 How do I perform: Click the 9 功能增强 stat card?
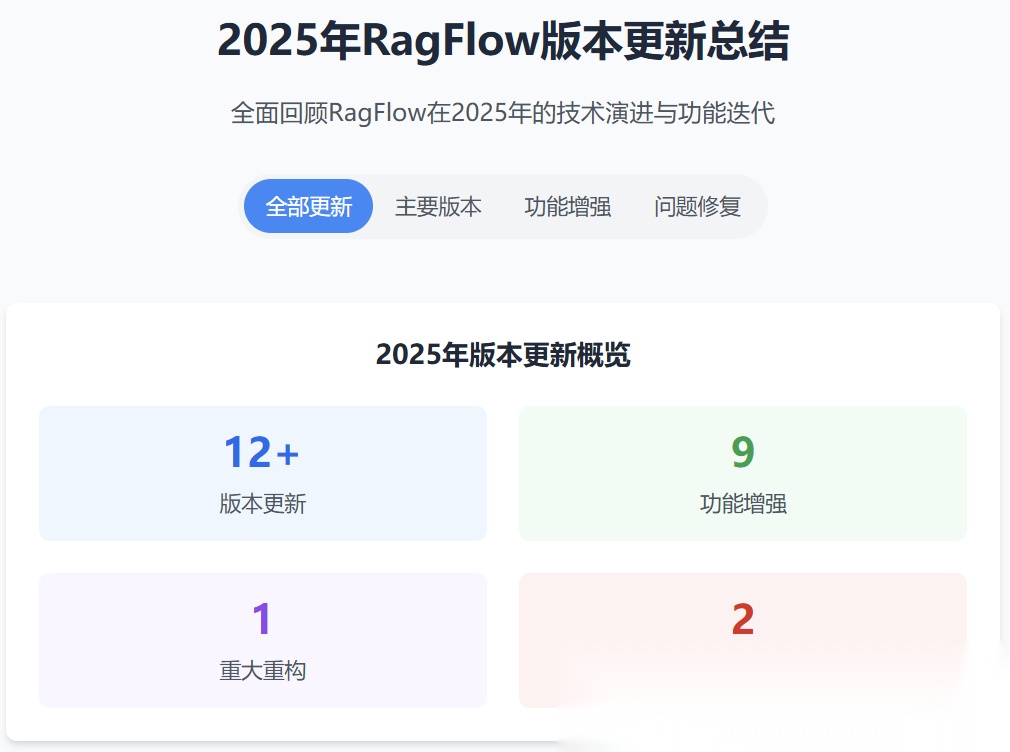pos(743,473)
